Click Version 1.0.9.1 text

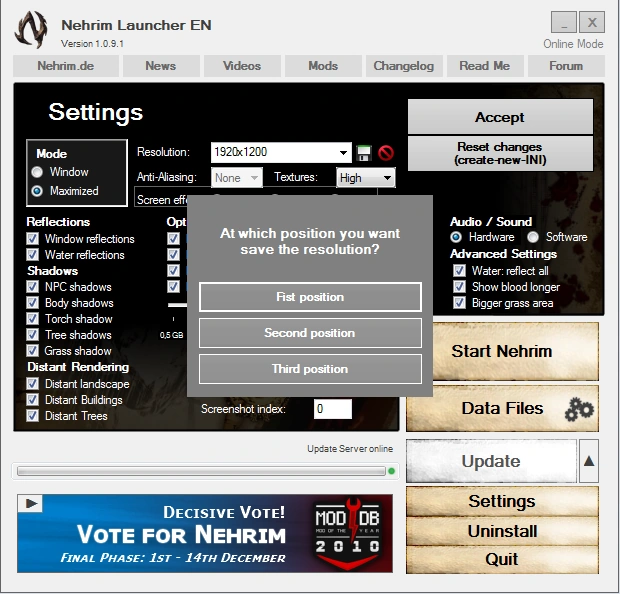click(92, 44)
